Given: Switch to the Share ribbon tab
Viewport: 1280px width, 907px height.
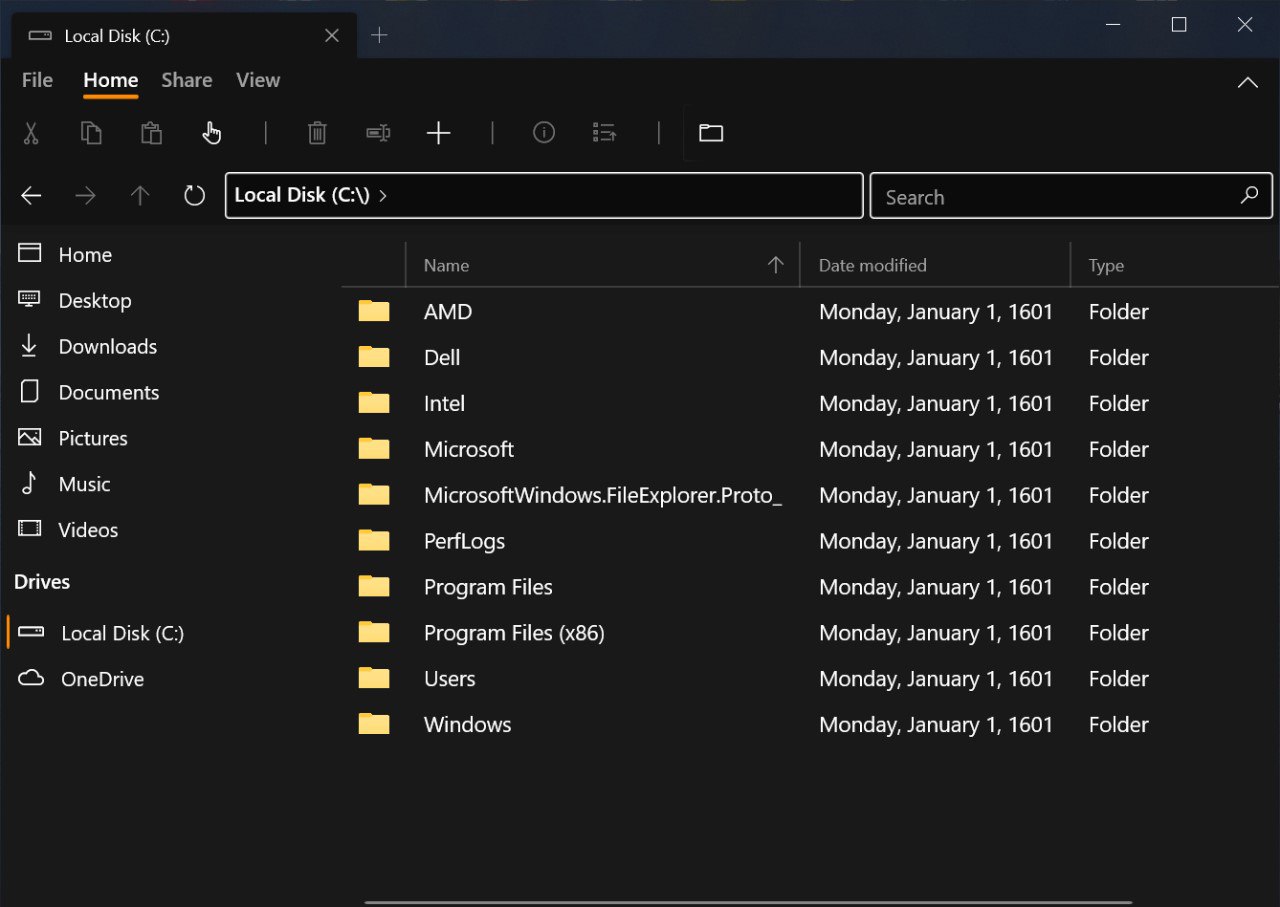Looking at the screenshot, I should [x=187, y=80].
